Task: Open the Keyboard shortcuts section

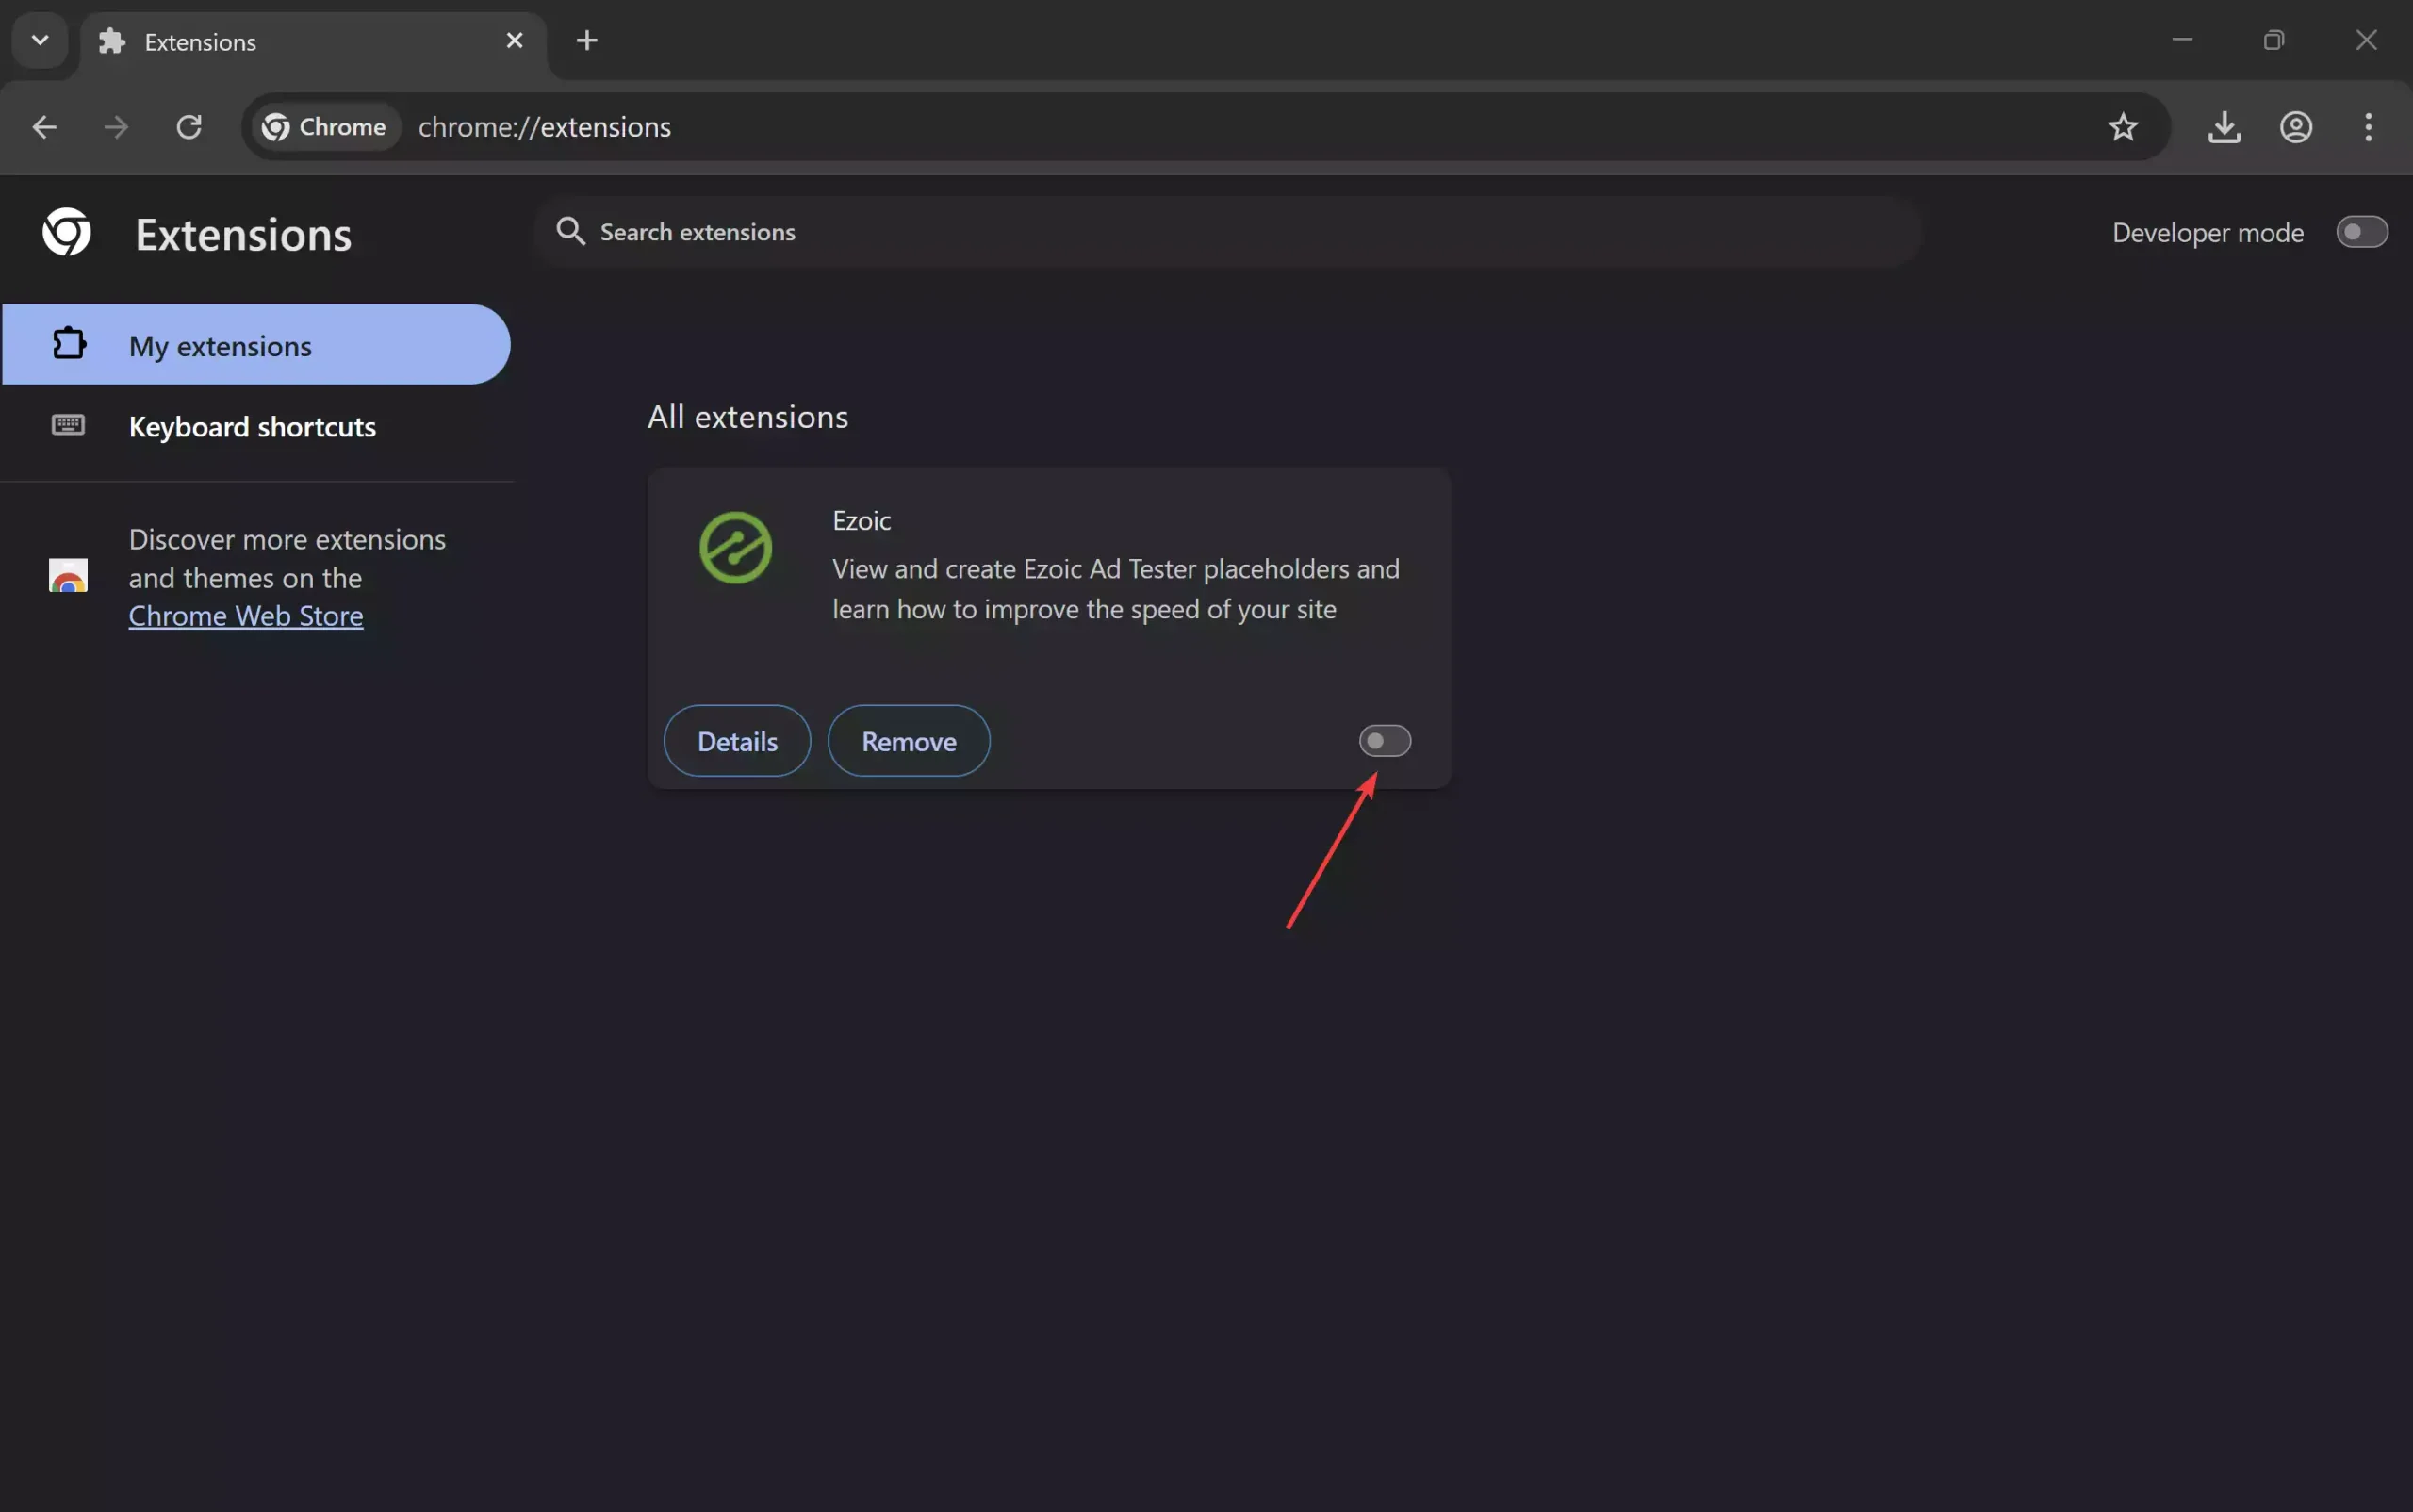Action: pyautogui.click(x=252, y=427)
